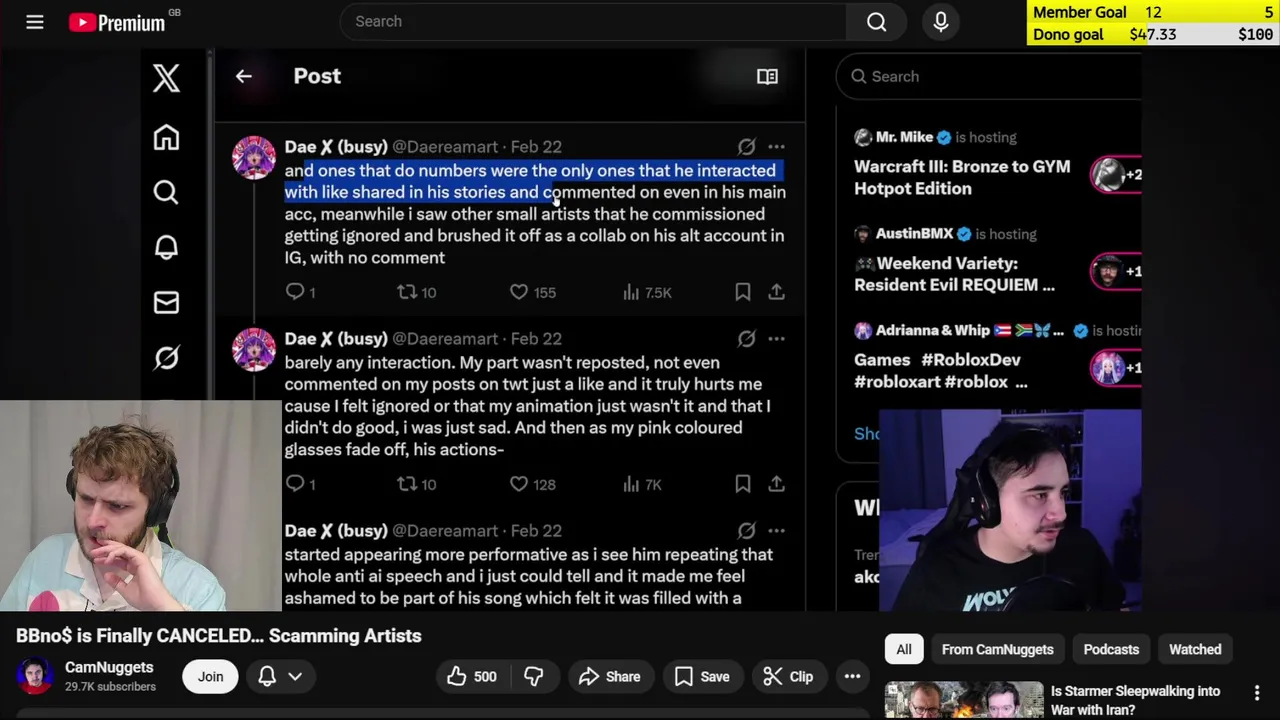Click the video title BBno$ is Finally CANCELED
The image size is (1280, 720).
[x=219, y=635]
